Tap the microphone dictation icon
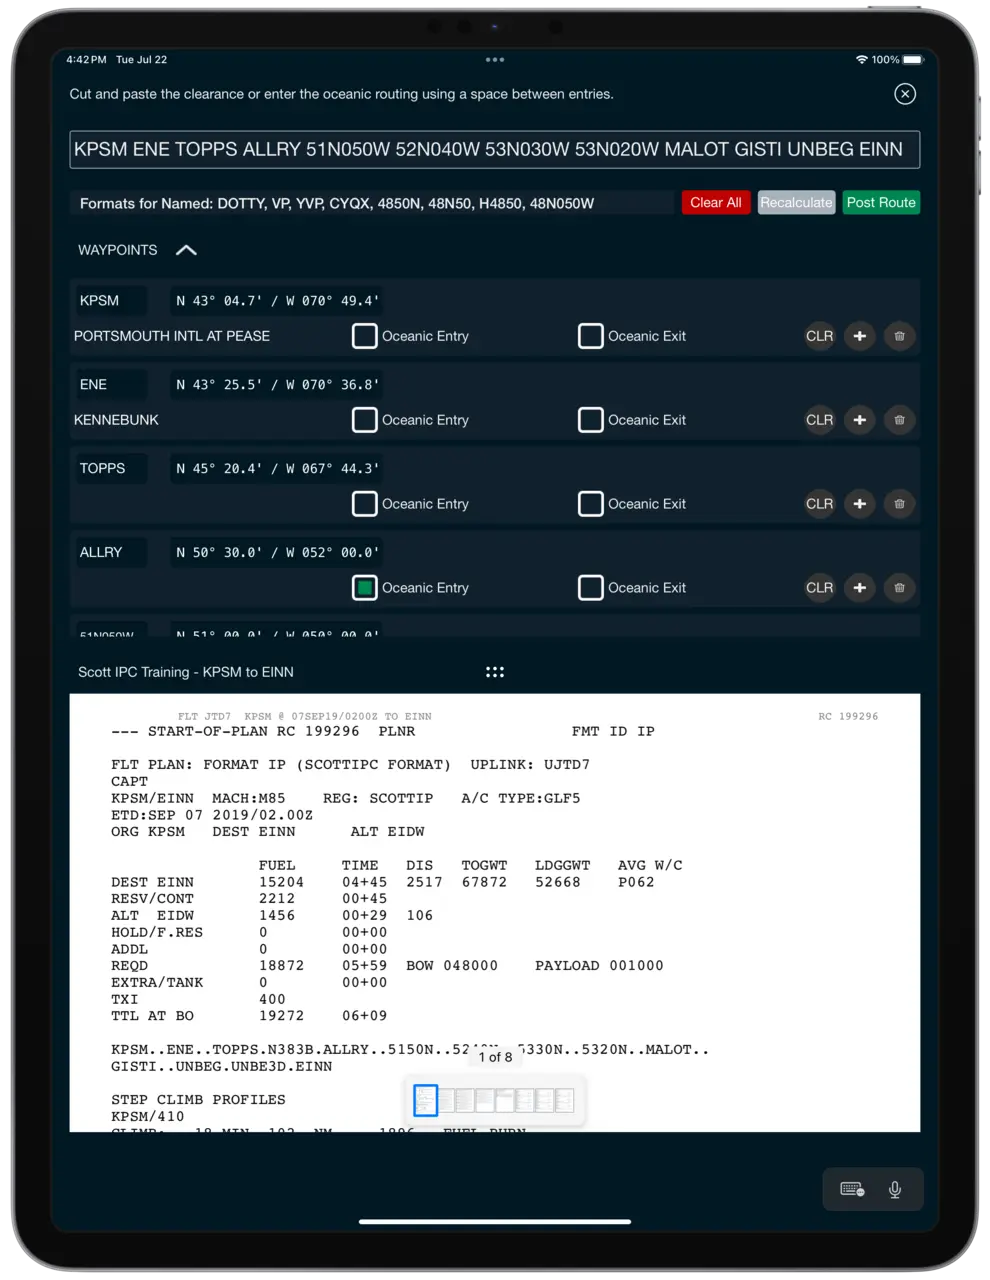 (895, 1189)
